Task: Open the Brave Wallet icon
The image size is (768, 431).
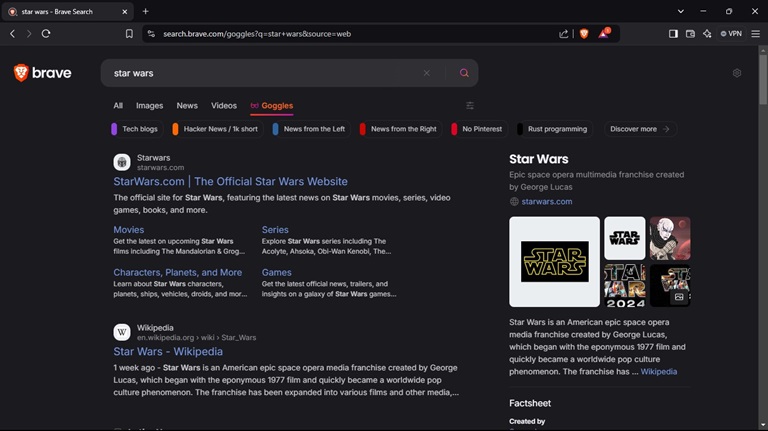Action: click(x=690, y=33)
